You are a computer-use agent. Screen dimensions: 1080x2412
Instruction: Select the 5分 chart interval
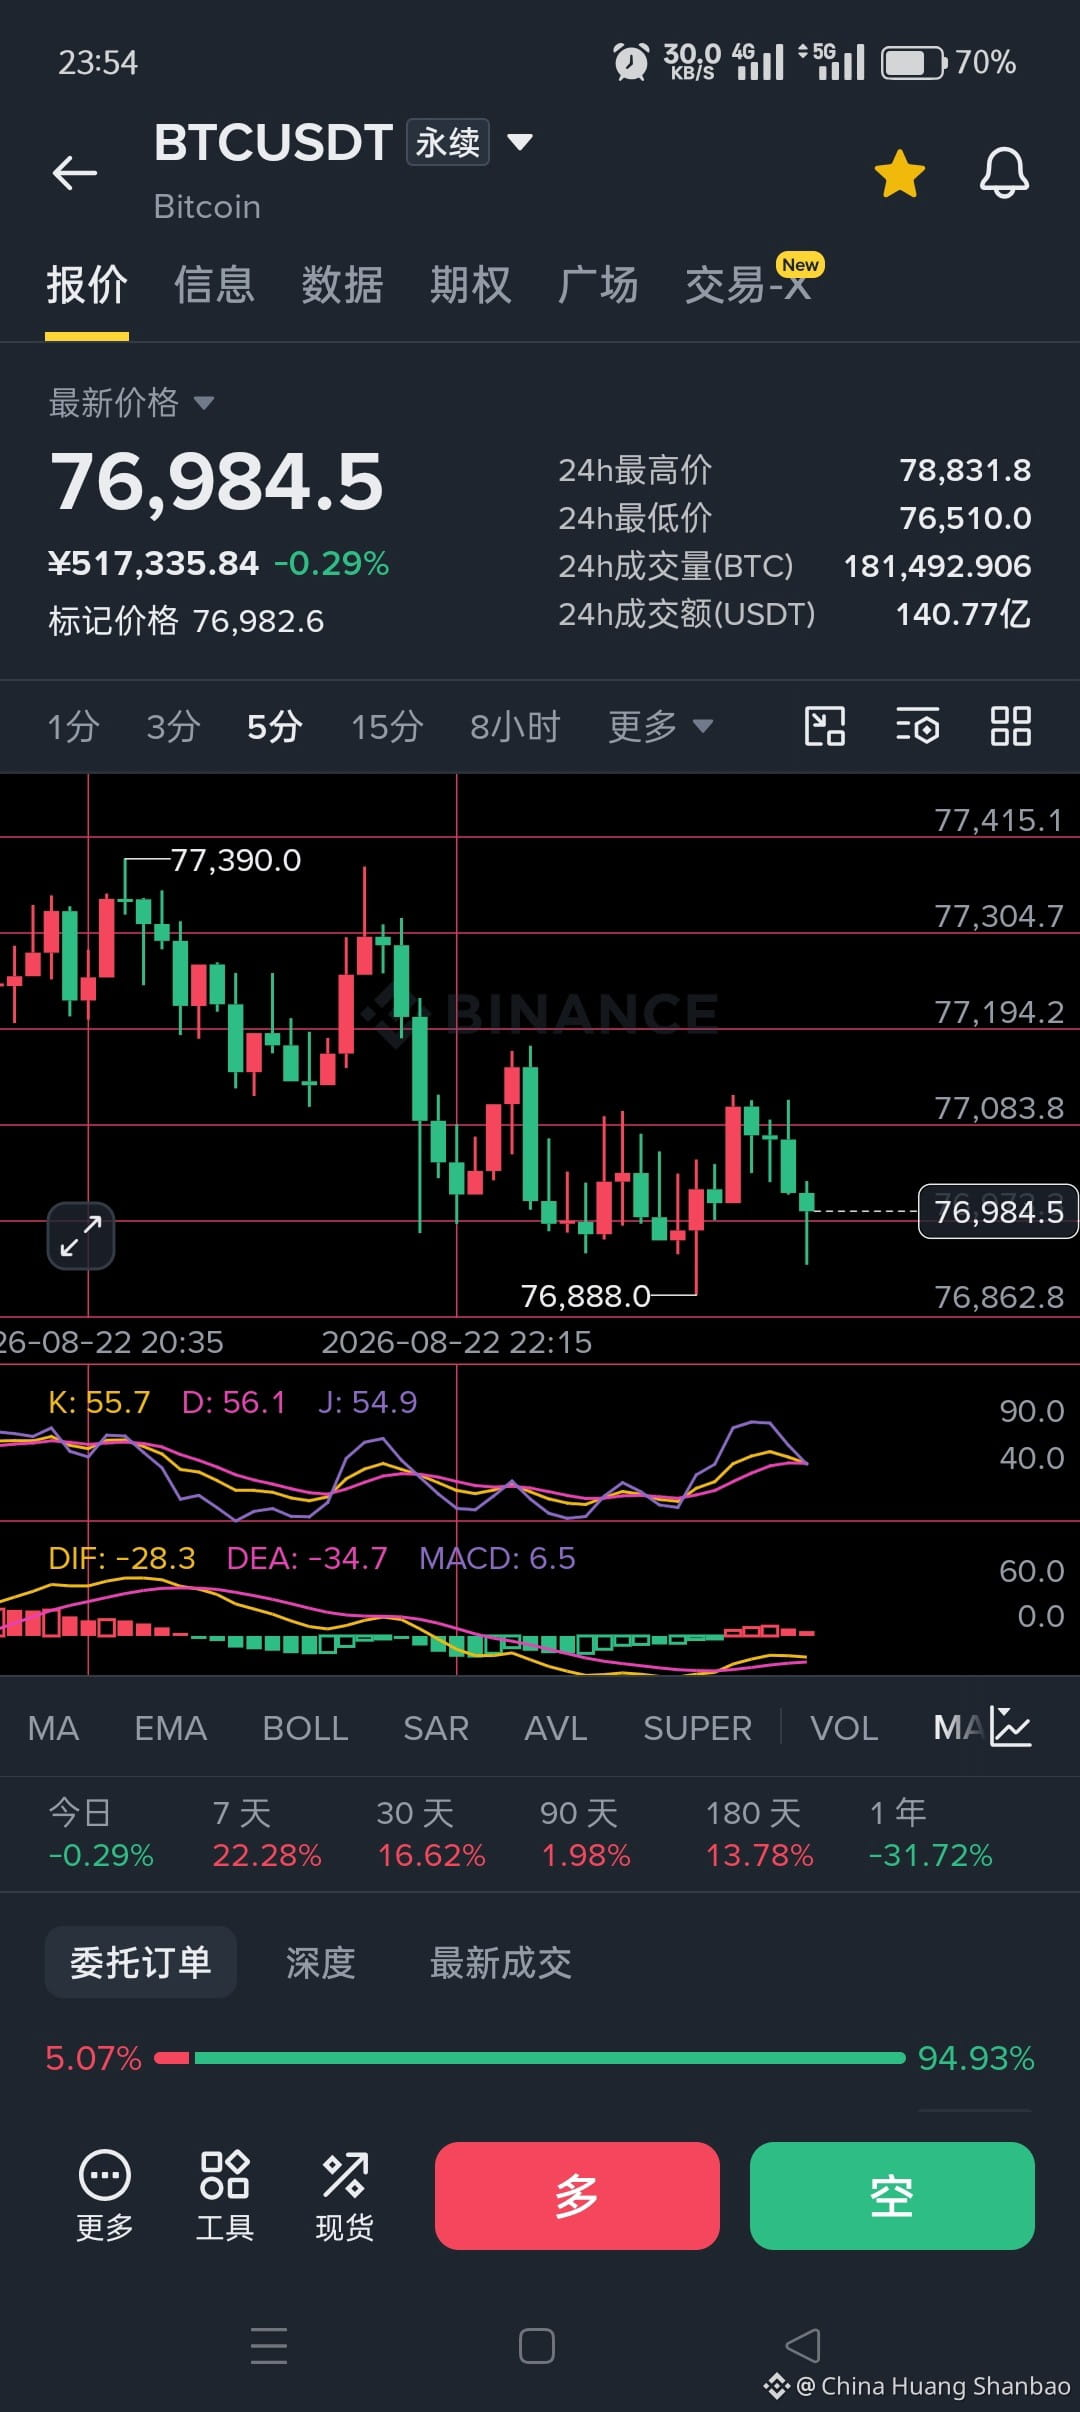[x=275, y=727]
